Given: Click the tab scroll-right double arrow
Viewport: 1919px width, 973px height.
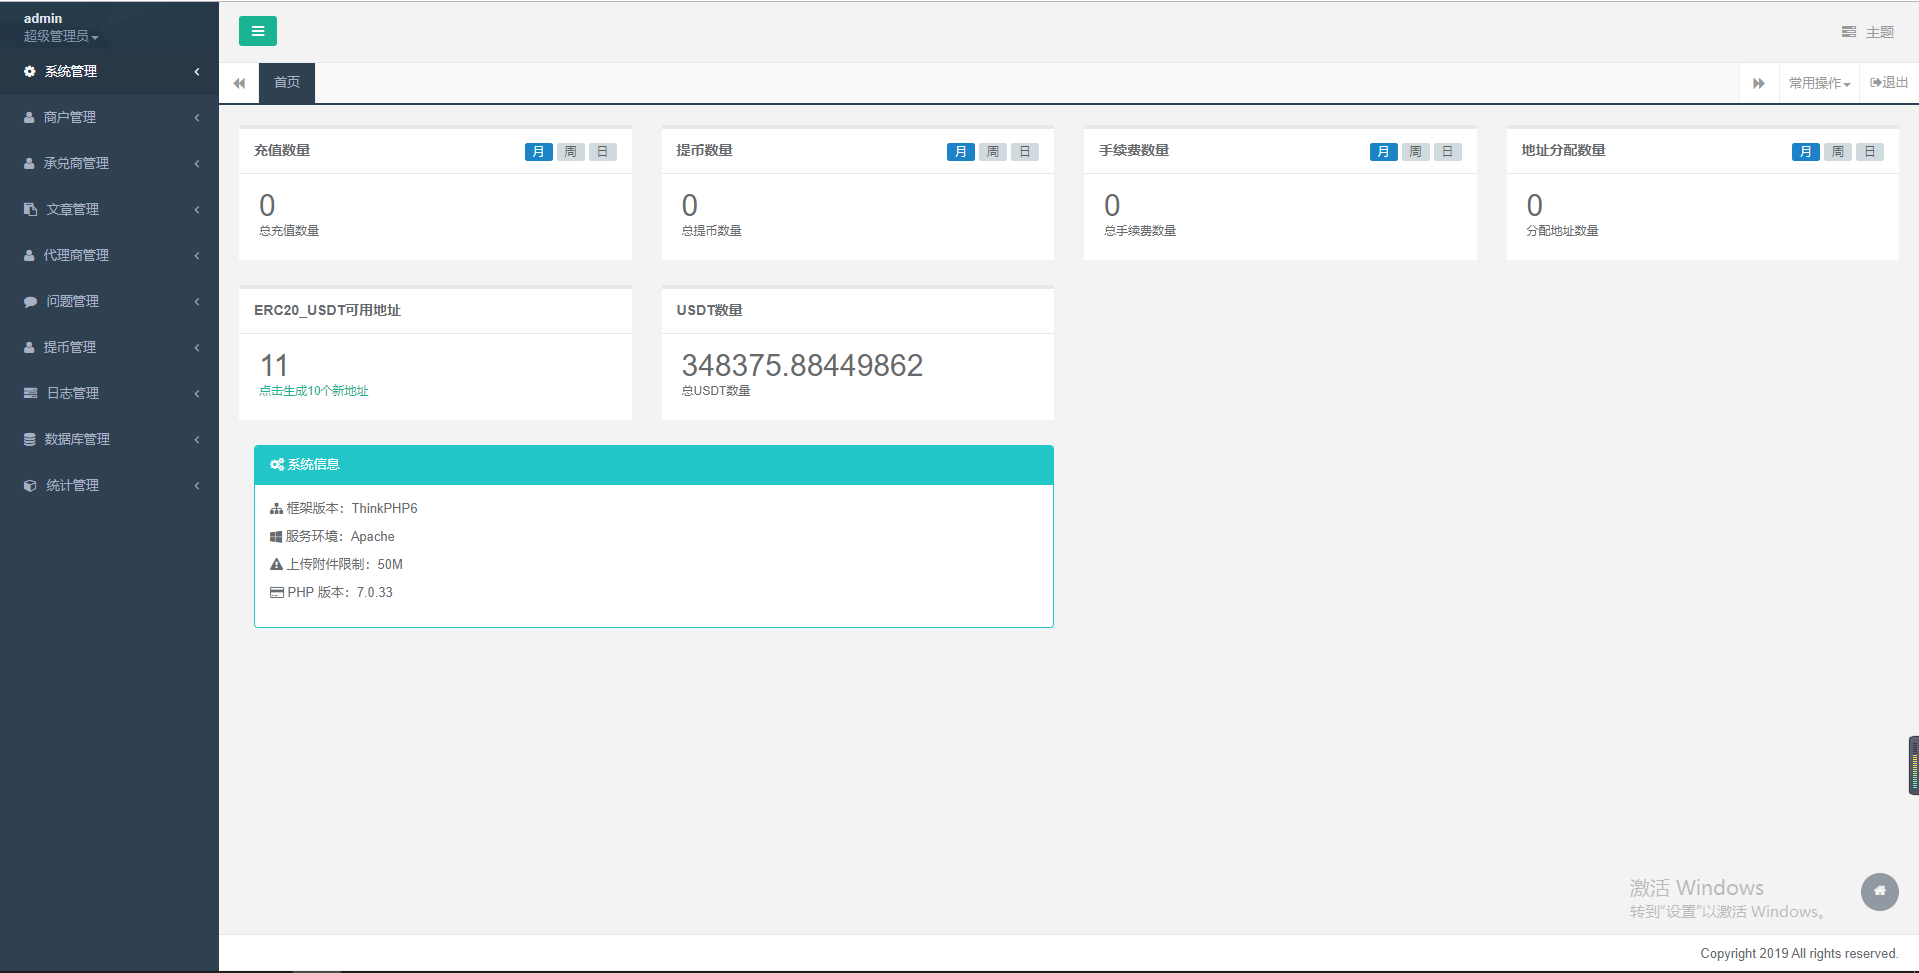Looking at the screenshot, I should tap(1759, 83).
